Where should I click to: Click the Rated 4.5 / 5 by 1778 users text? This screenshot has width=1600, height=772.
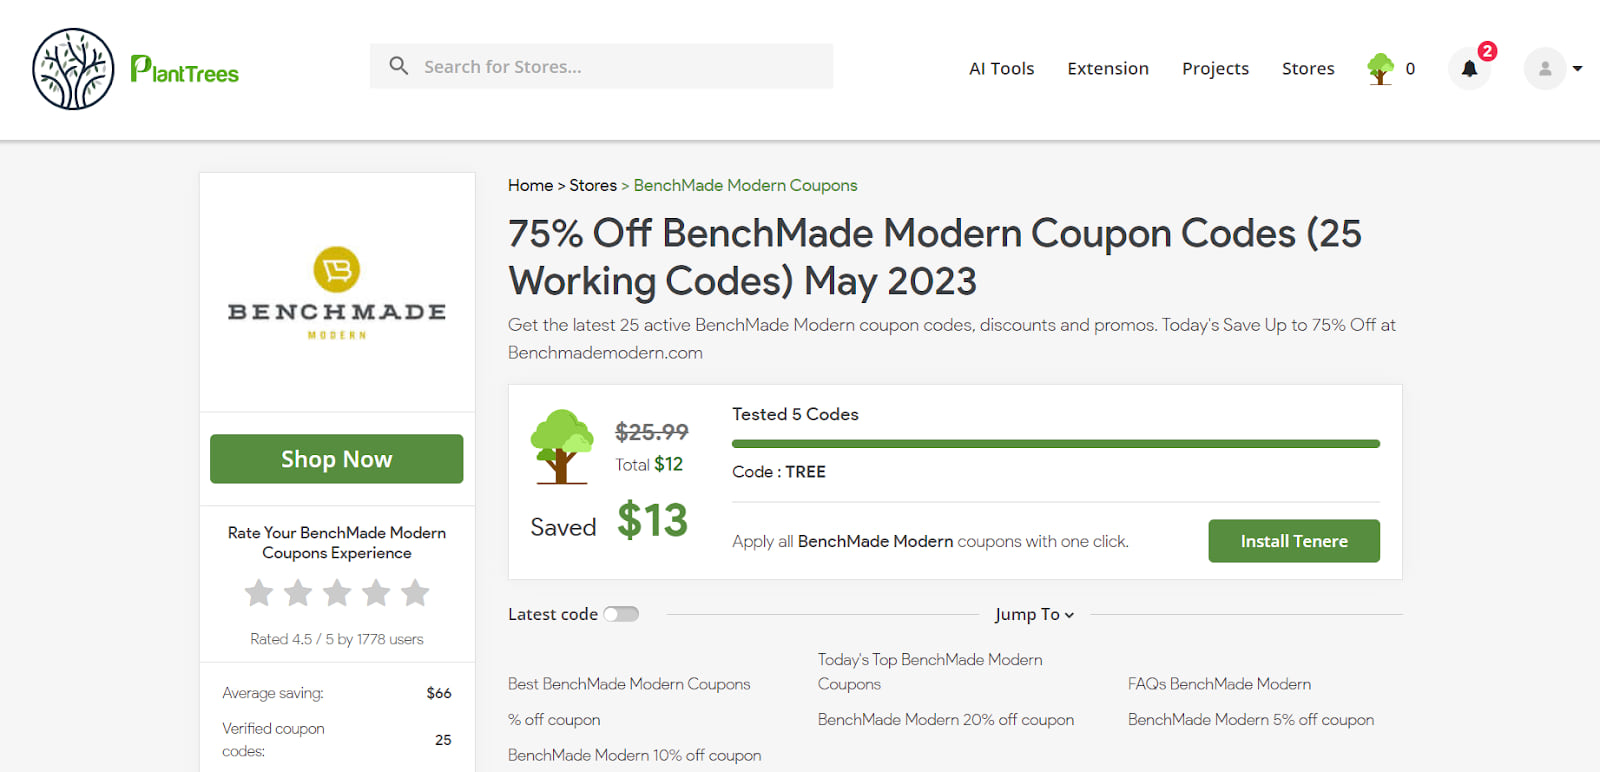click(337, 639)
